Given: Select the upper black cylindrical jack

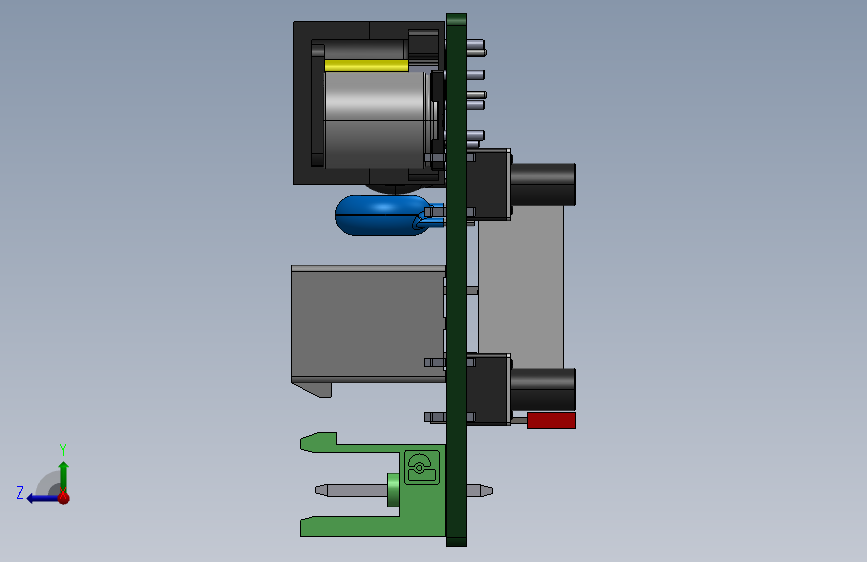Looking at the screenshot, I should [543, 184].
